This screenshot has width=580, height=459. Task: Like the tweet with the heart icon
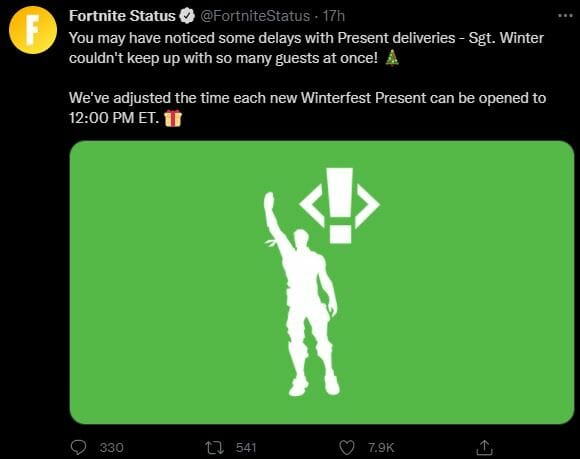point(347,448)
